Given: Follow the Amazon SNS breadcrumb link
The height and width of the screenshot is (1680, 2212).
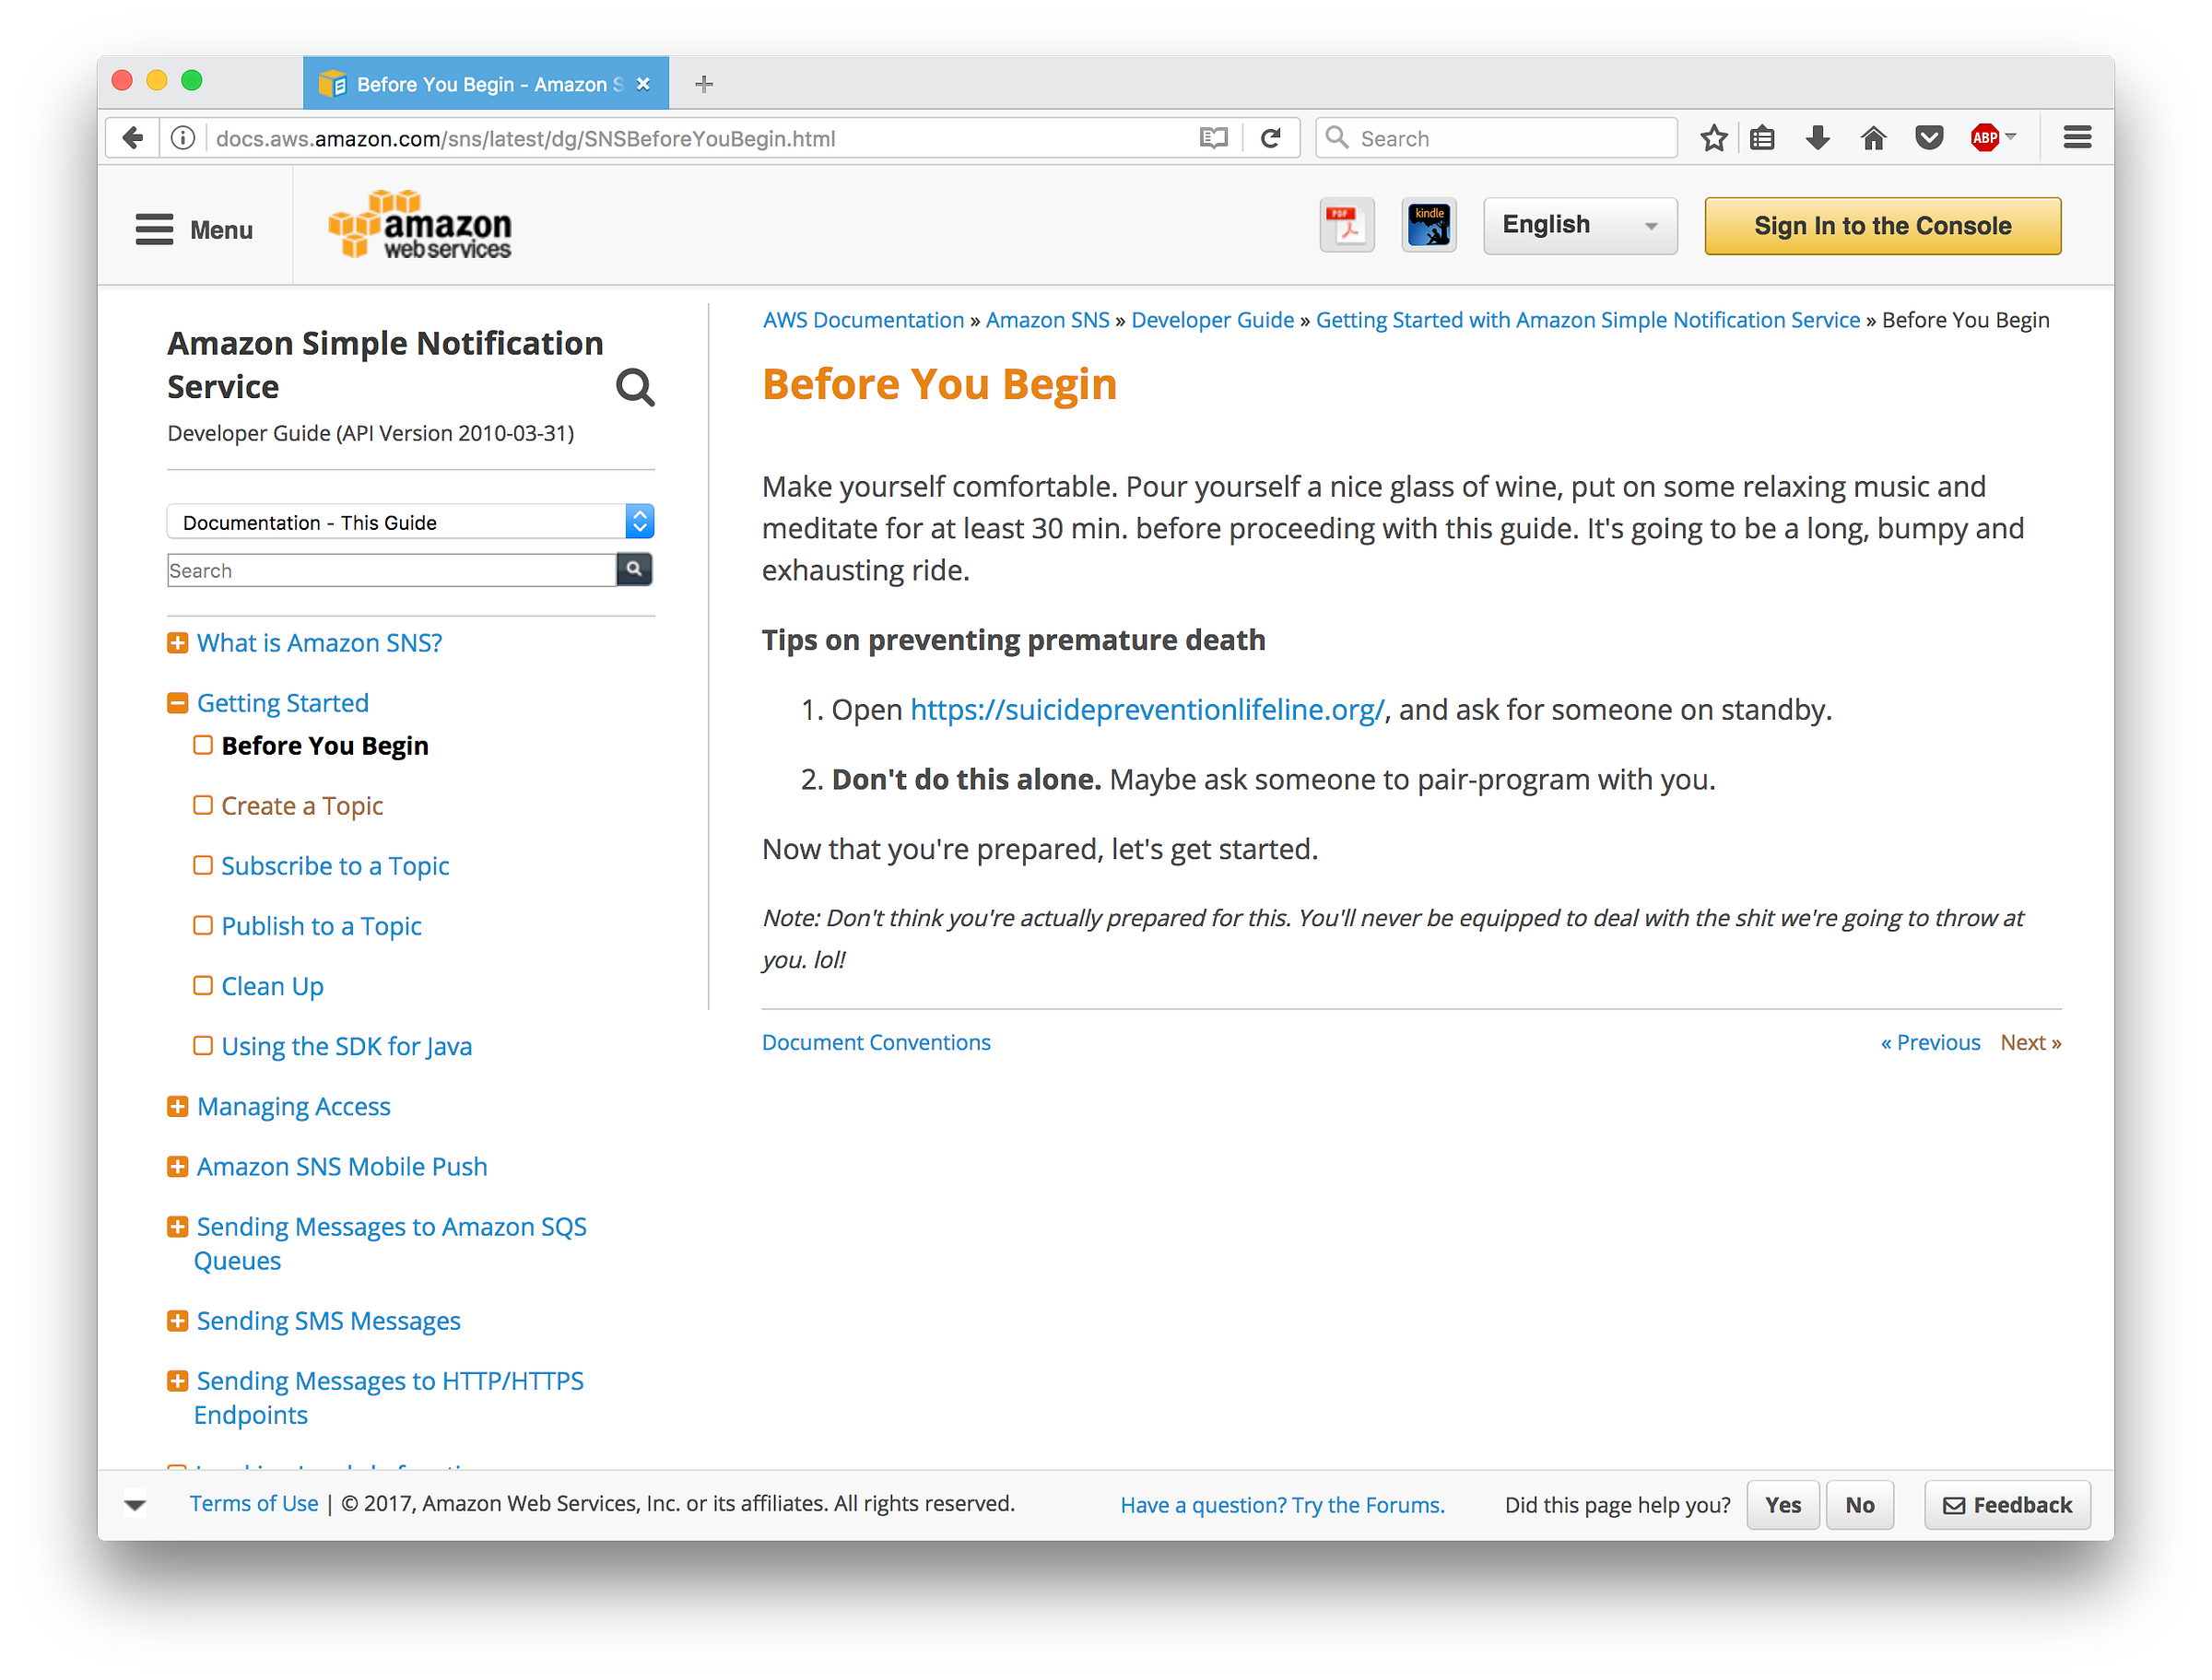Looking at the screenshot, I should click(x=1047, y=320).
